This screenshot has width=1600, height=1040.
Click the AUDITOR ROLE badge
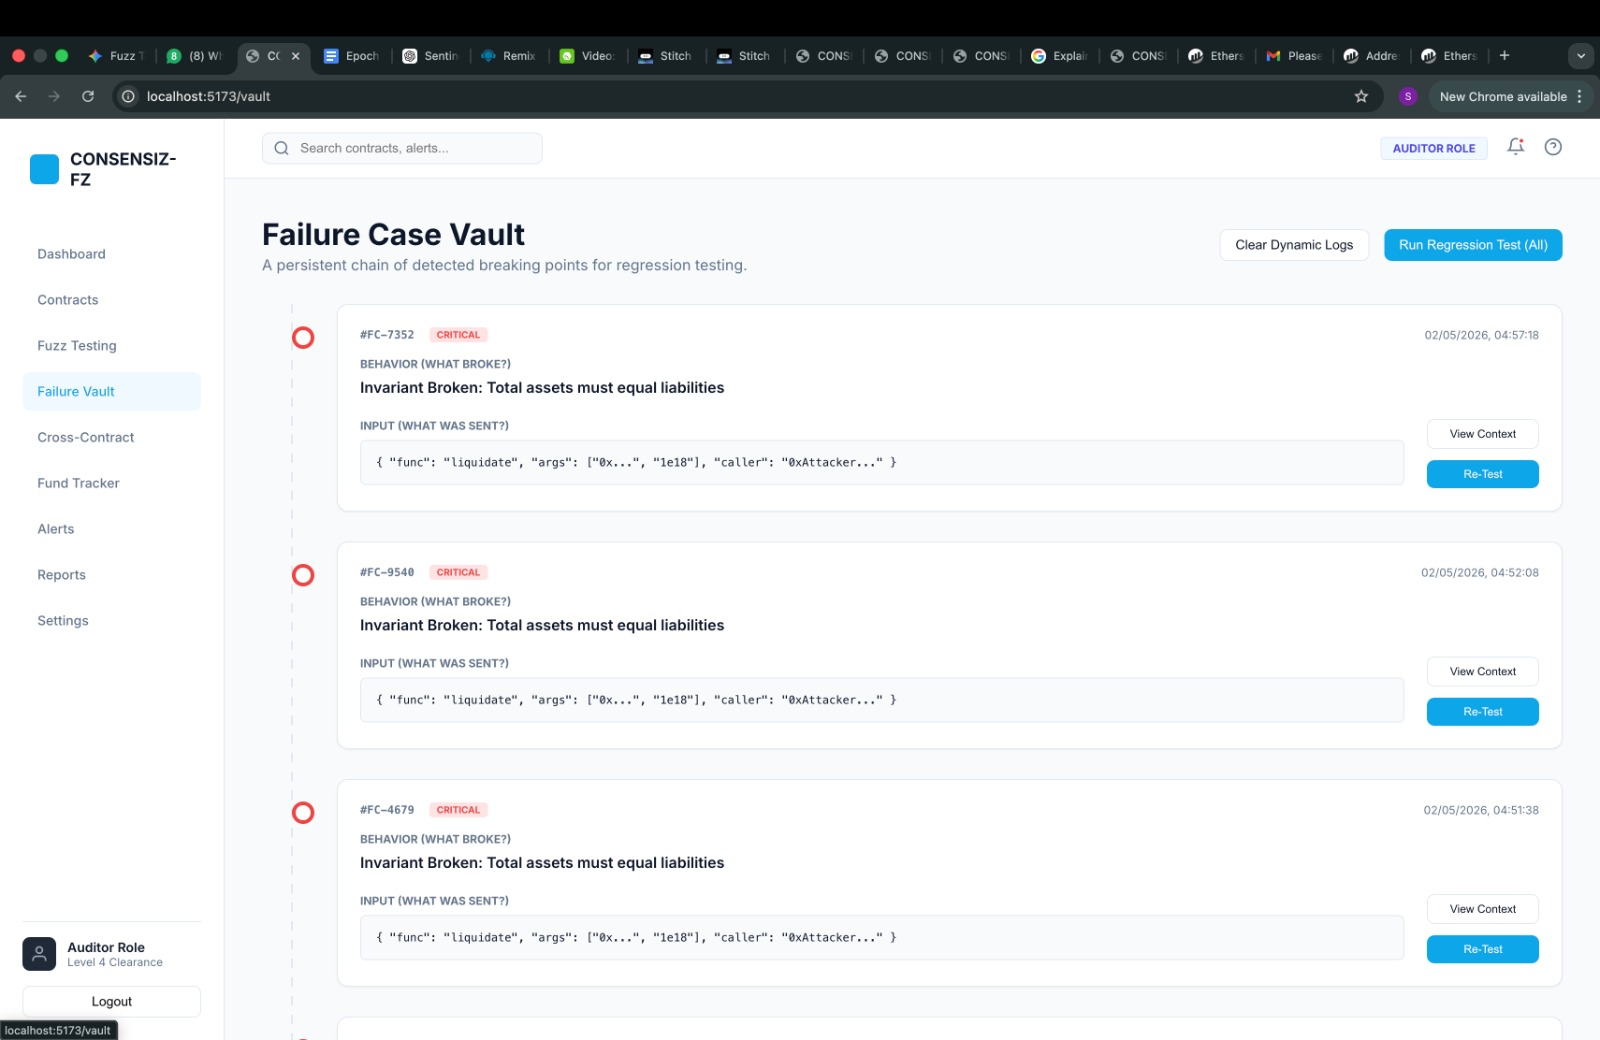coord(1434,148)
